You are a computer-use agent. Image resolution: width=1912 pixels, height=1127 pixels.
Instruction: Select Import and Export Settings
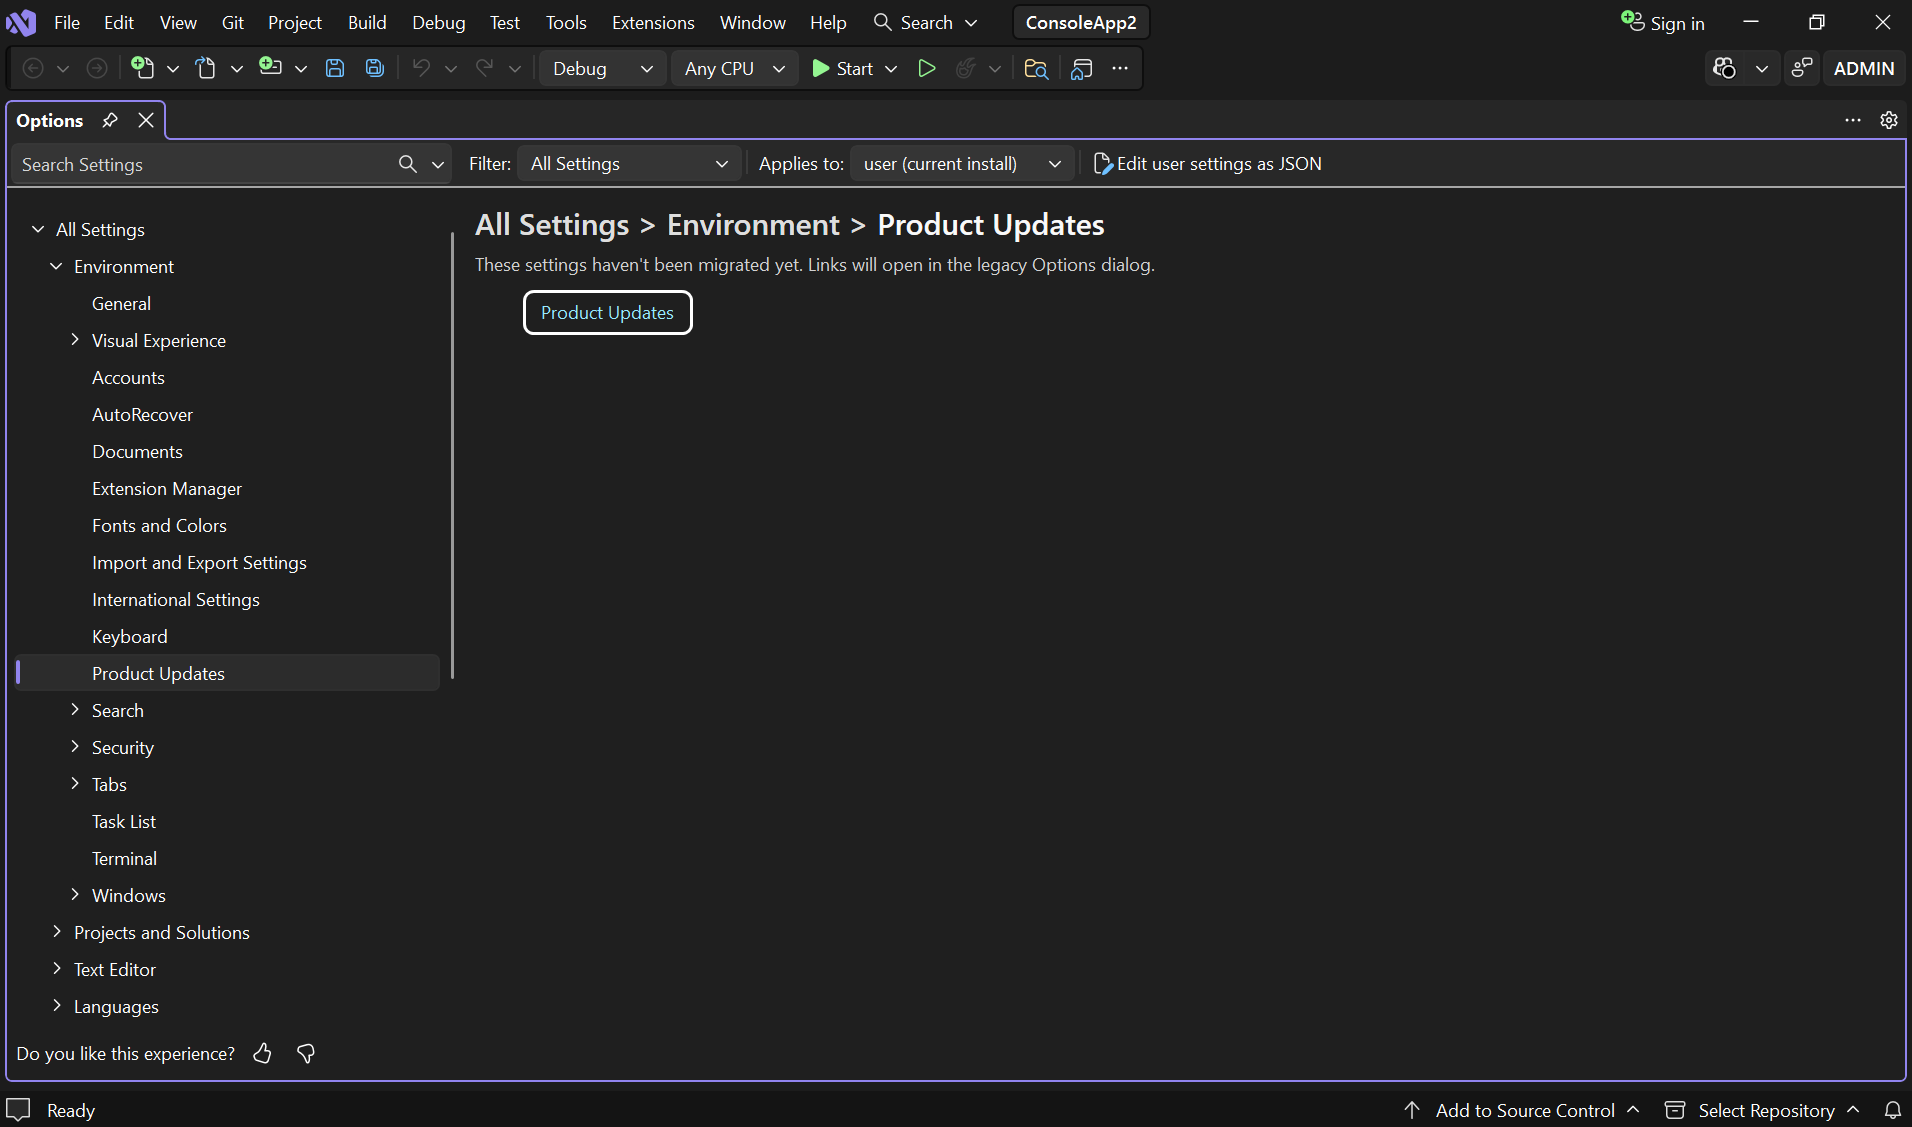tap(199, 563)
